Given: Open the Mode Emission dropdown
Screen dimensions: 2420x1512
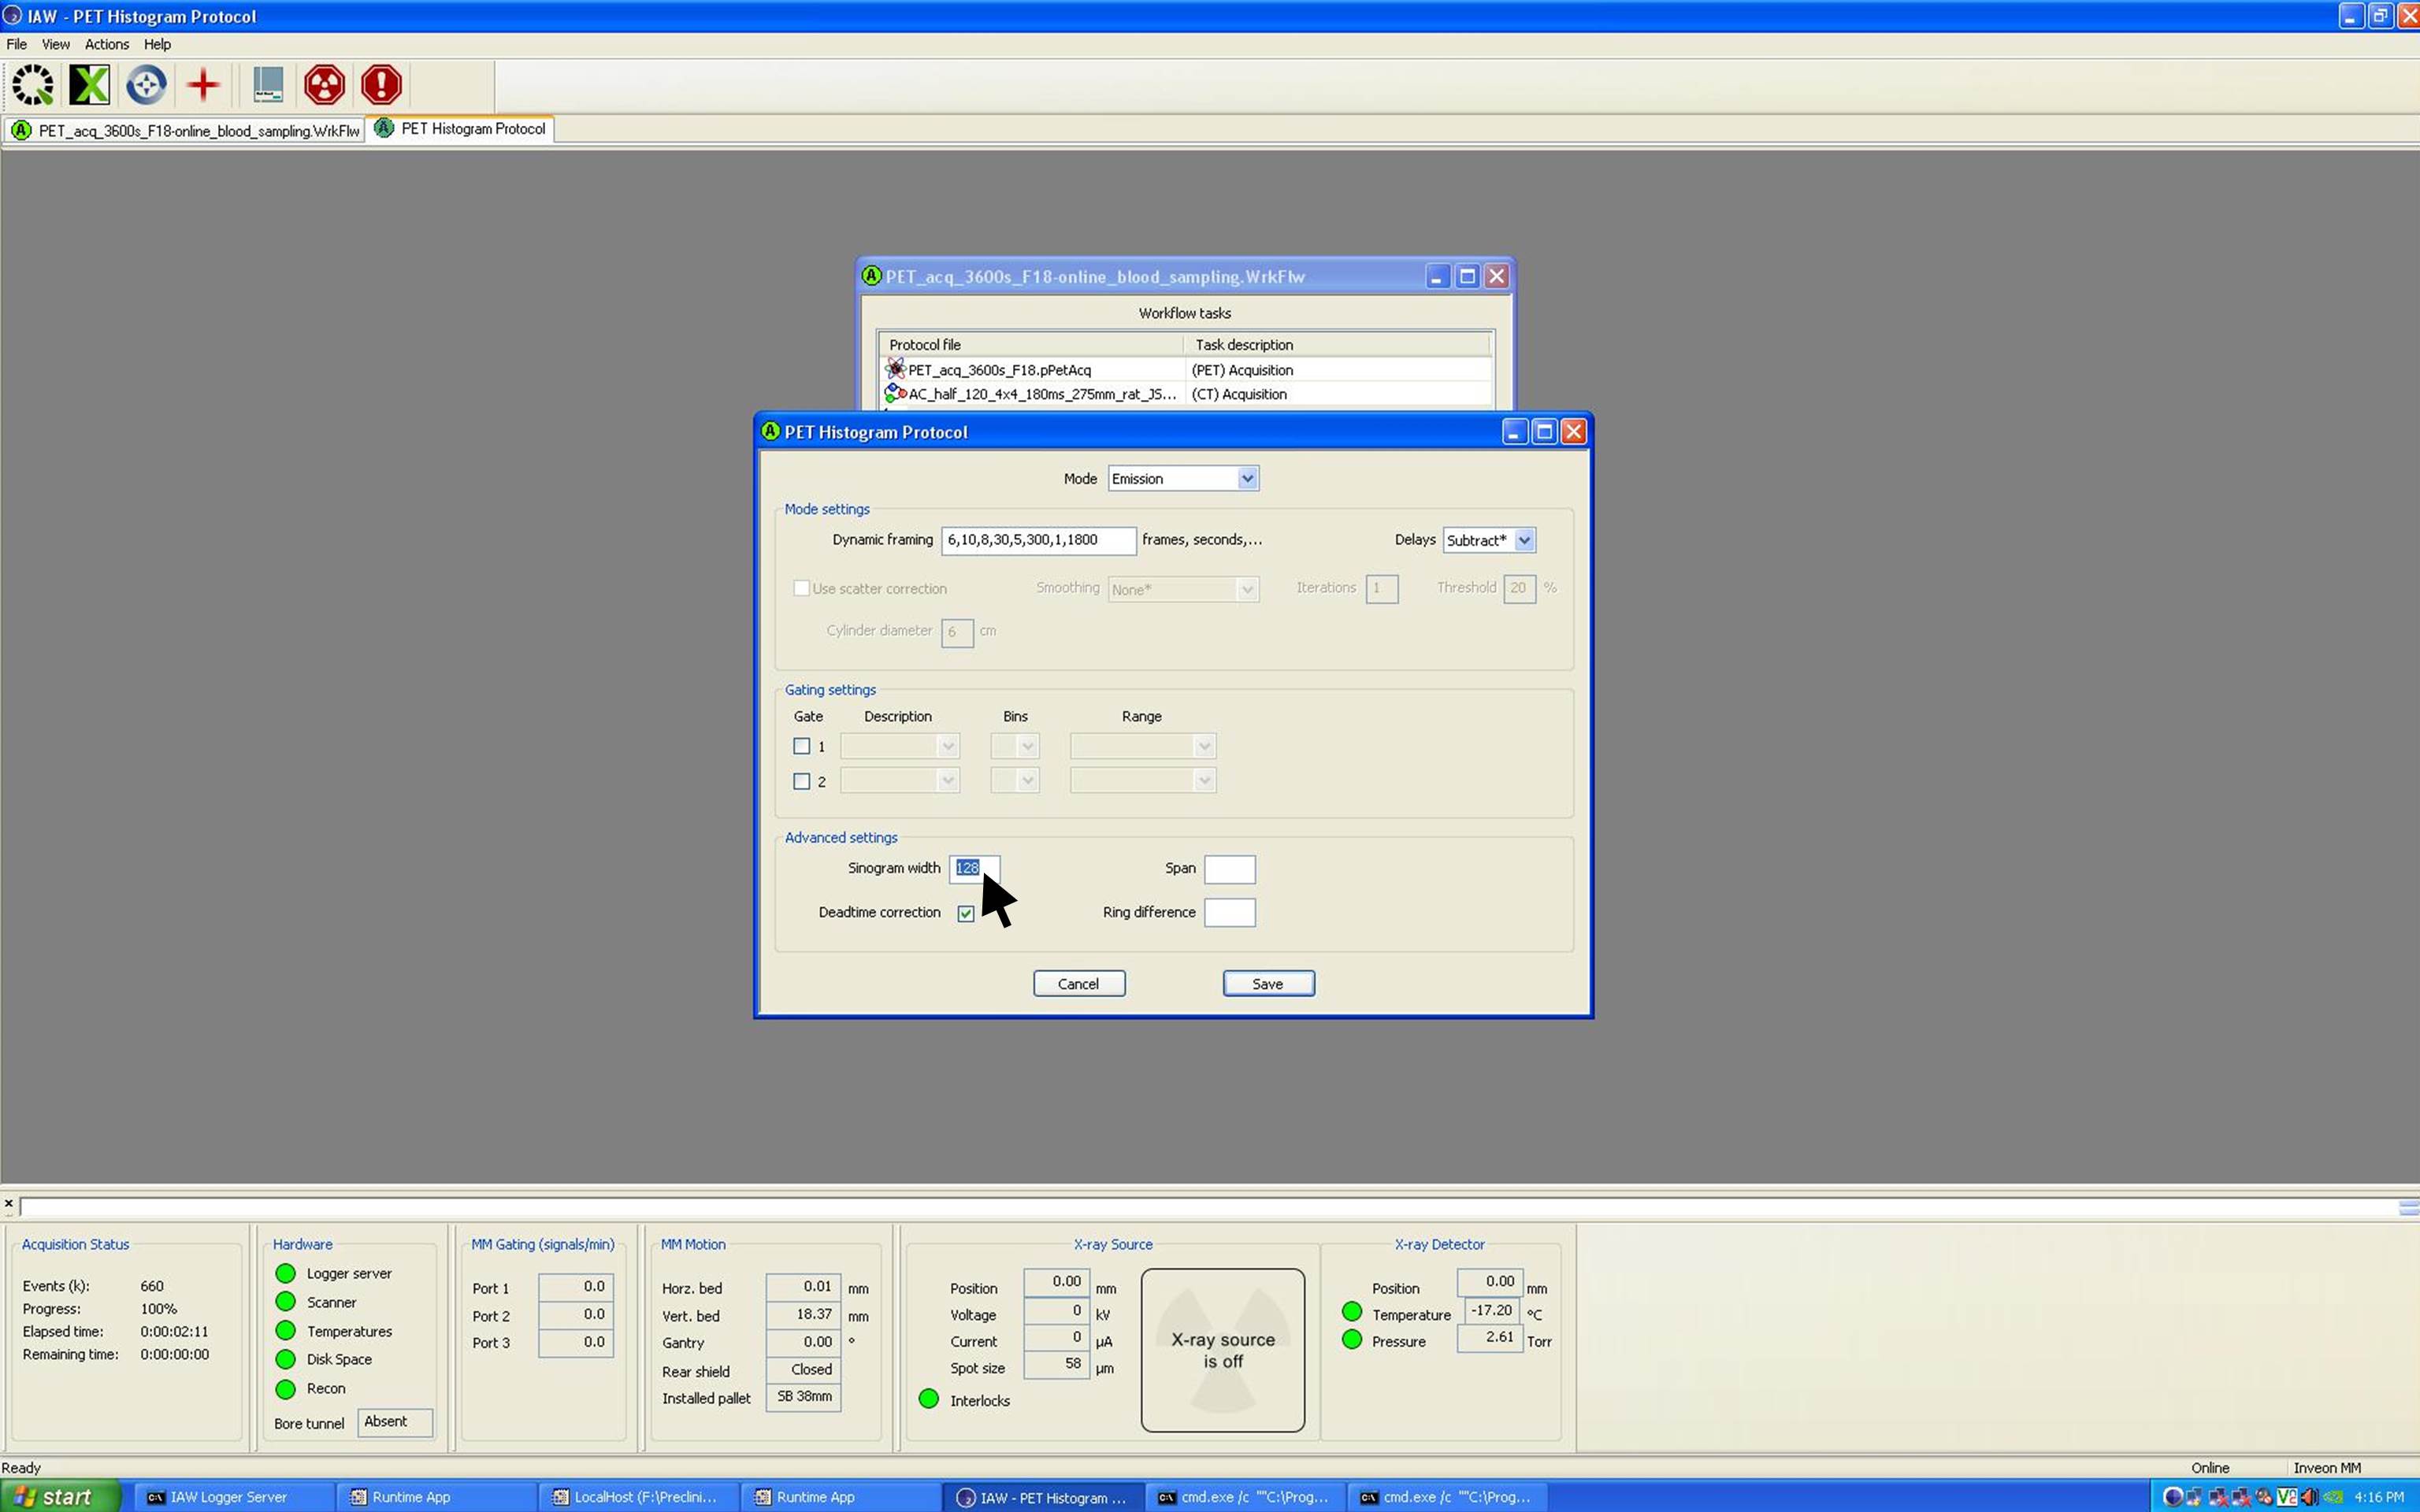Looking at the screenshot, I should click(1246, 479).
